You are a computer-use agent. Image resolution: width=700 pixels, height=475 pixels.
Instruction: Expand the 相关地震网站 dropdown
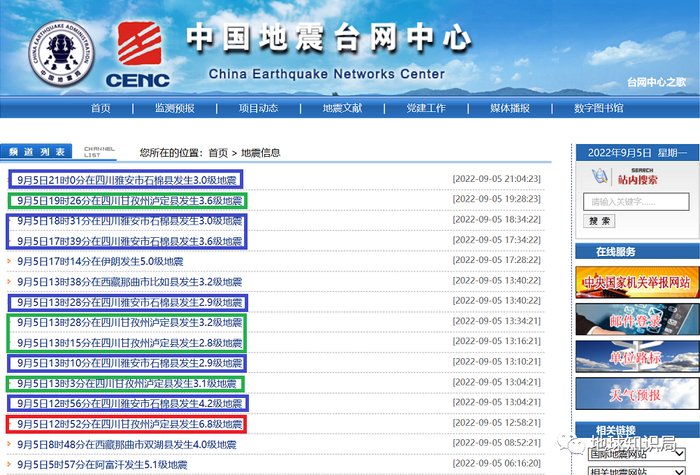pyautogui.click(x=637, y=471)
